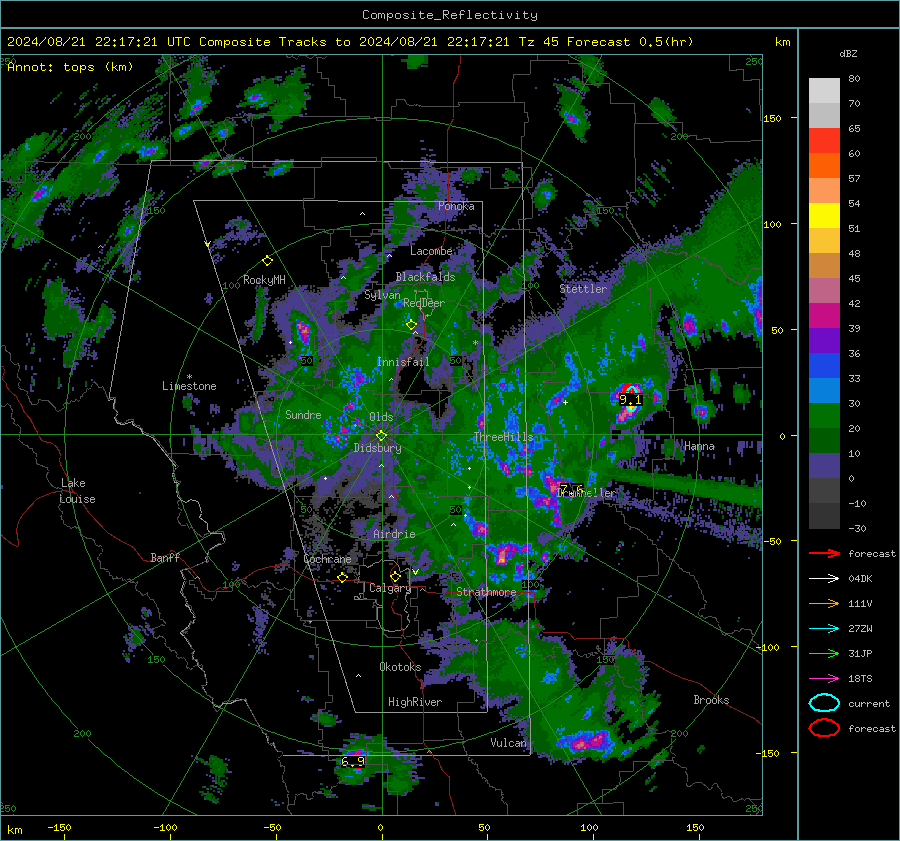Click the Forecast 0.5(hr) header text
Image resolution: width=900 pixels, height=841 pixels.
coord(630,42)
